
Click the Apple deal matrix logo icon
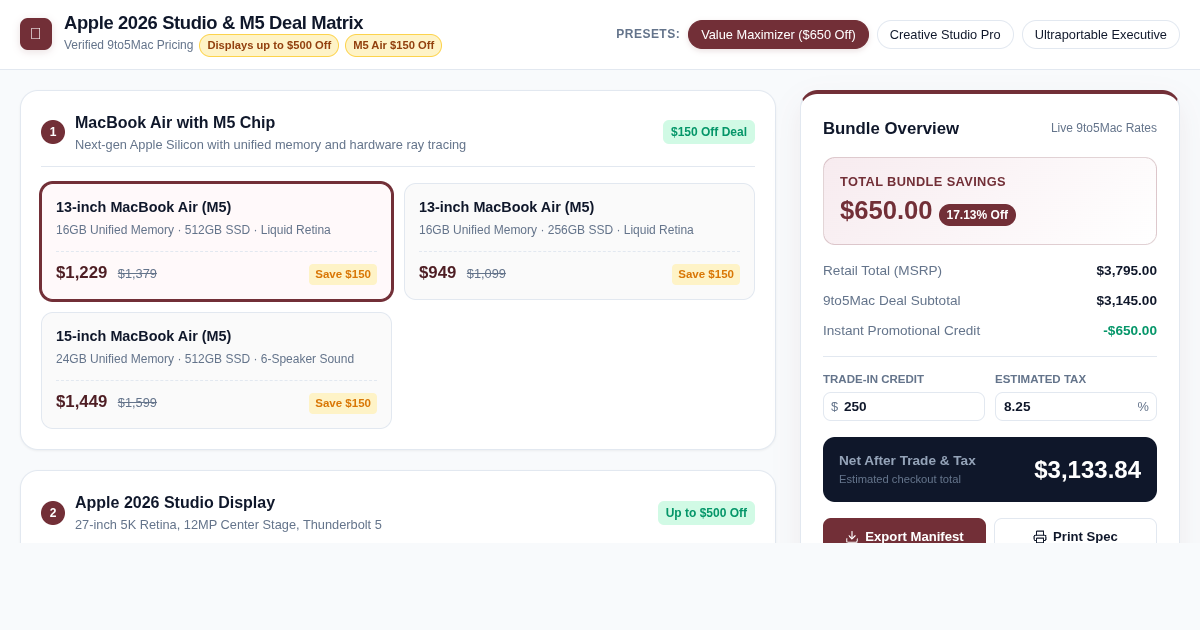click(36, 34)
